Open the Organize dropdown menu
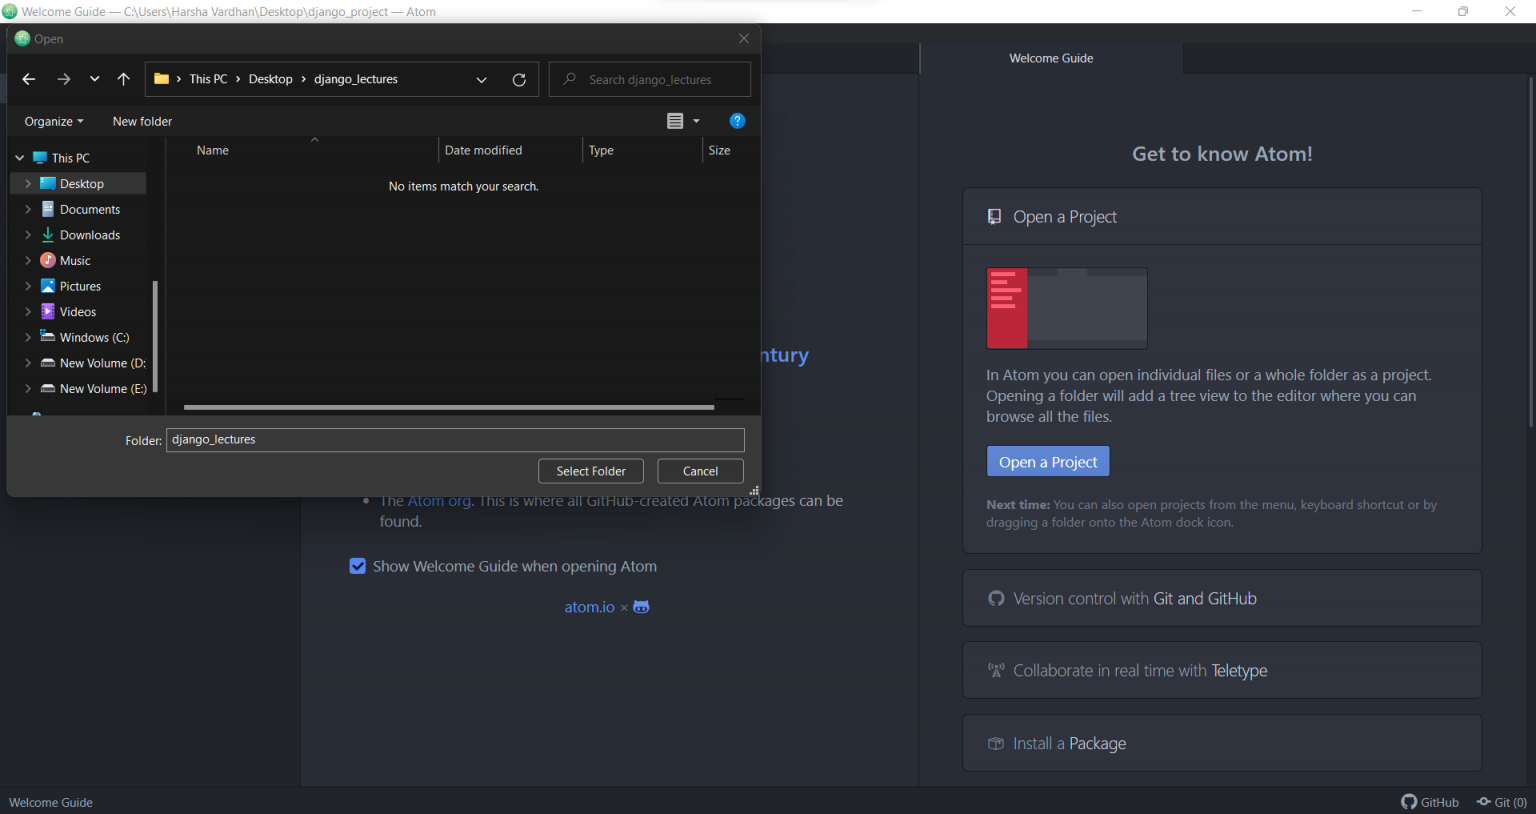This screenshot has height=814, width=1536. 52,121
